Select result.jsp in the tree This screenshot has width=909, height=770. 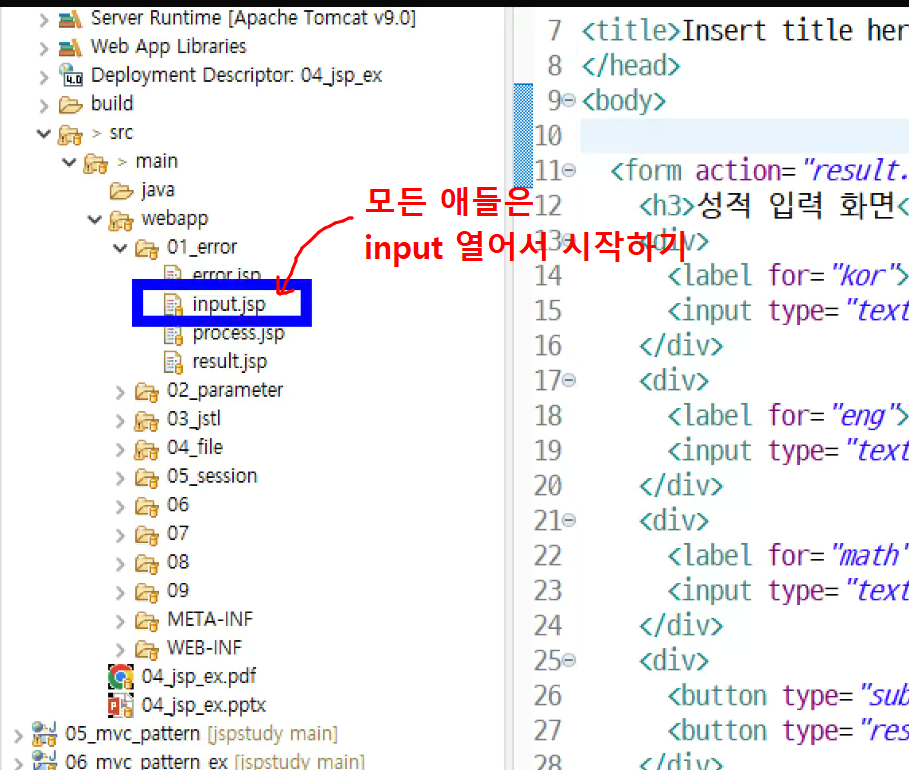[x=230, y=361]
